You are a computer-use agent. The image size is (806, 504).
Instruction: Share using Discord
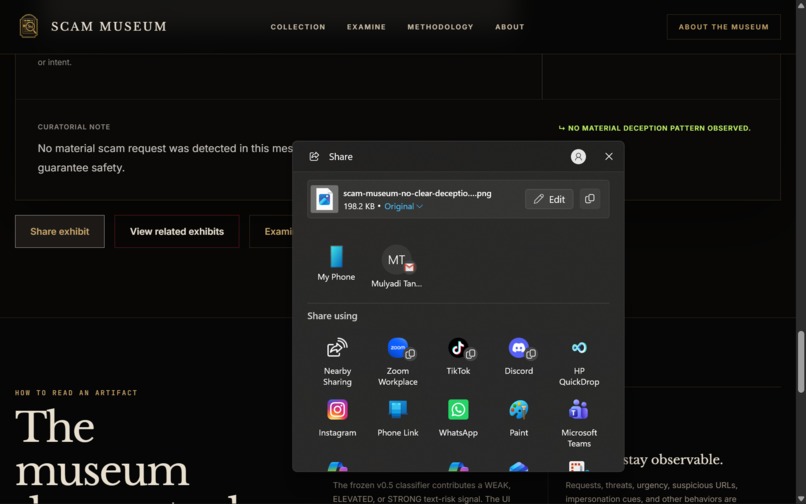(518, 356)
